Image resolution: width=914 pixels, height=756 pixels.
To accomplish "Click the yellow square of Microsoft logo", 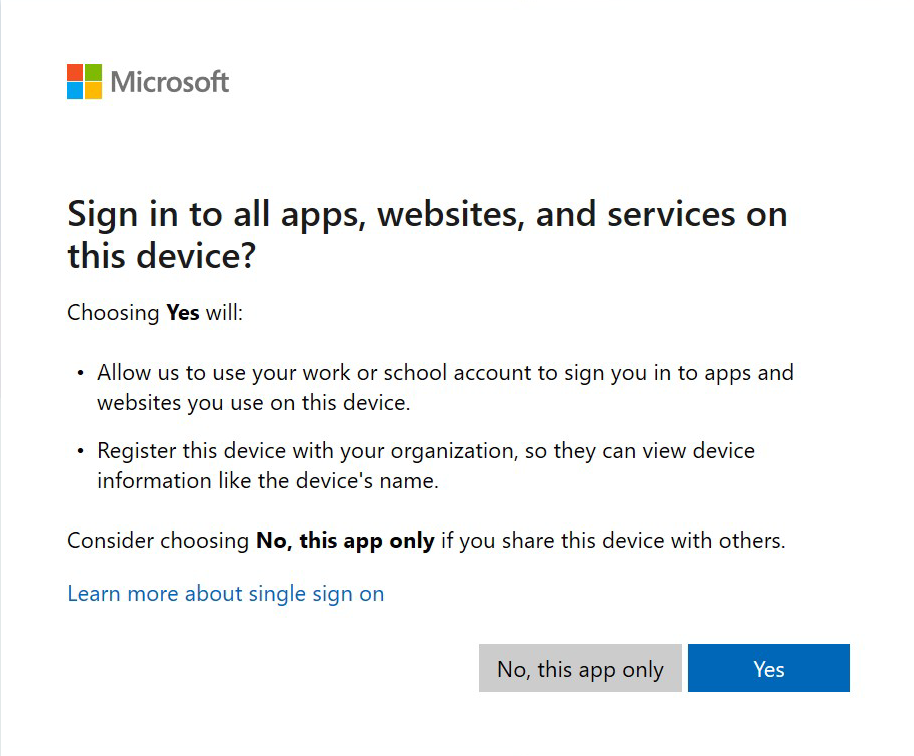I will pyautogui.click(x=93, y=90).
